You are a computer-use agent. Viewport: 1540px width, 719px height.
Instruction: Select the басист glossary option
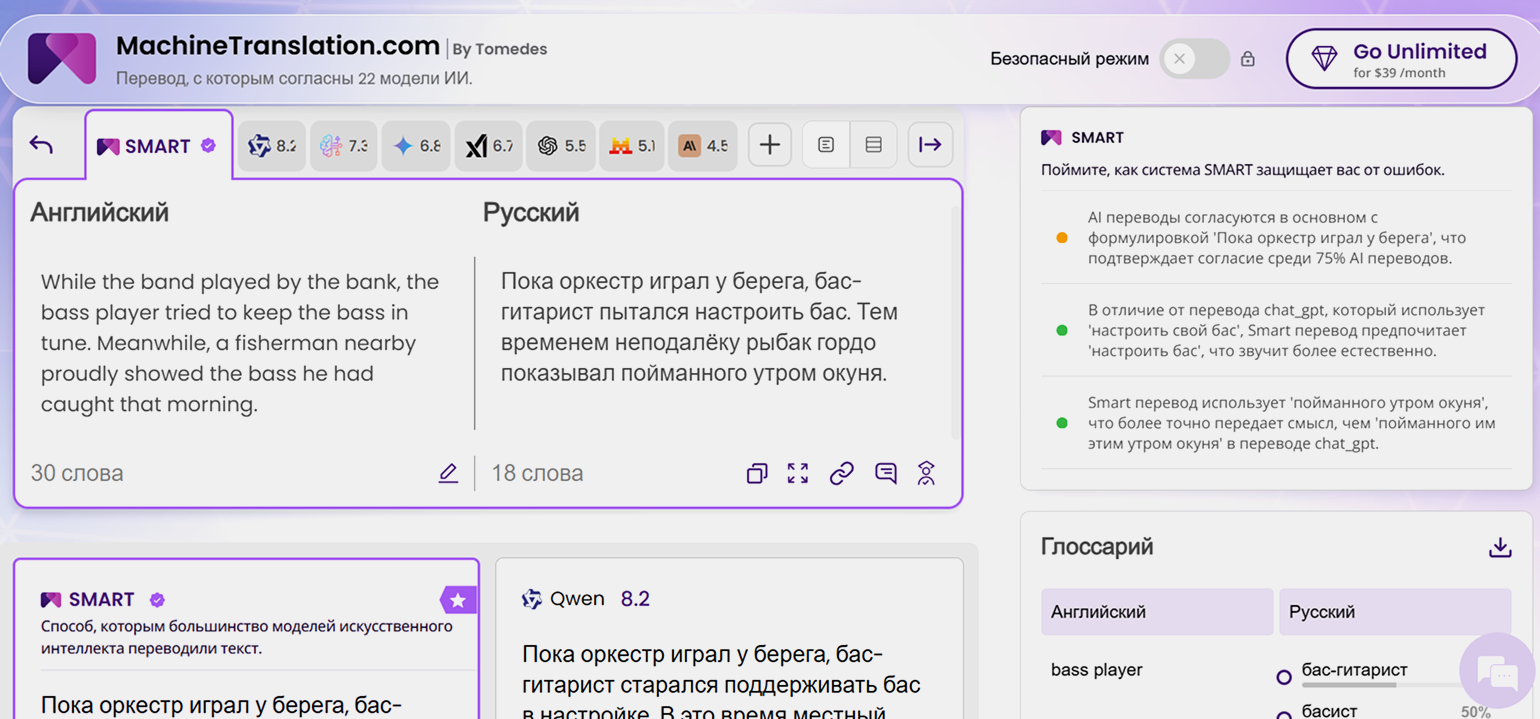(x=1284, y=712)
